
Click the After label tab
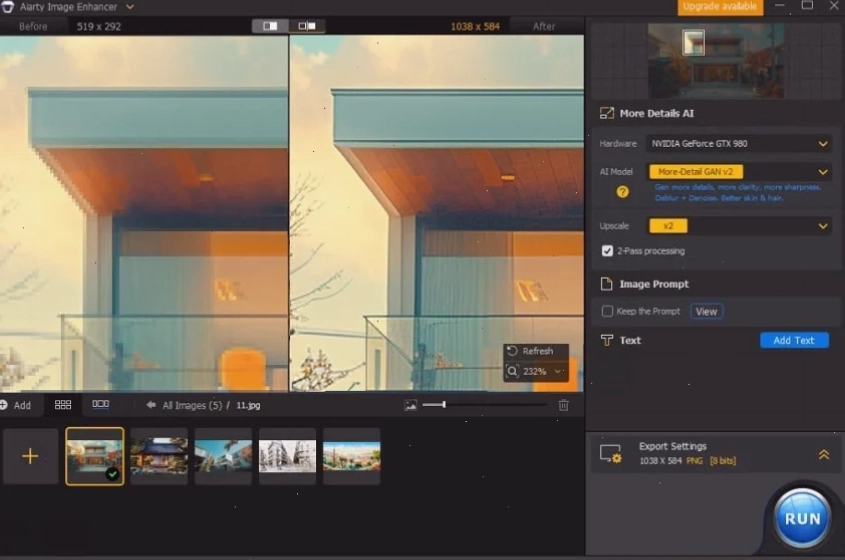544,26
